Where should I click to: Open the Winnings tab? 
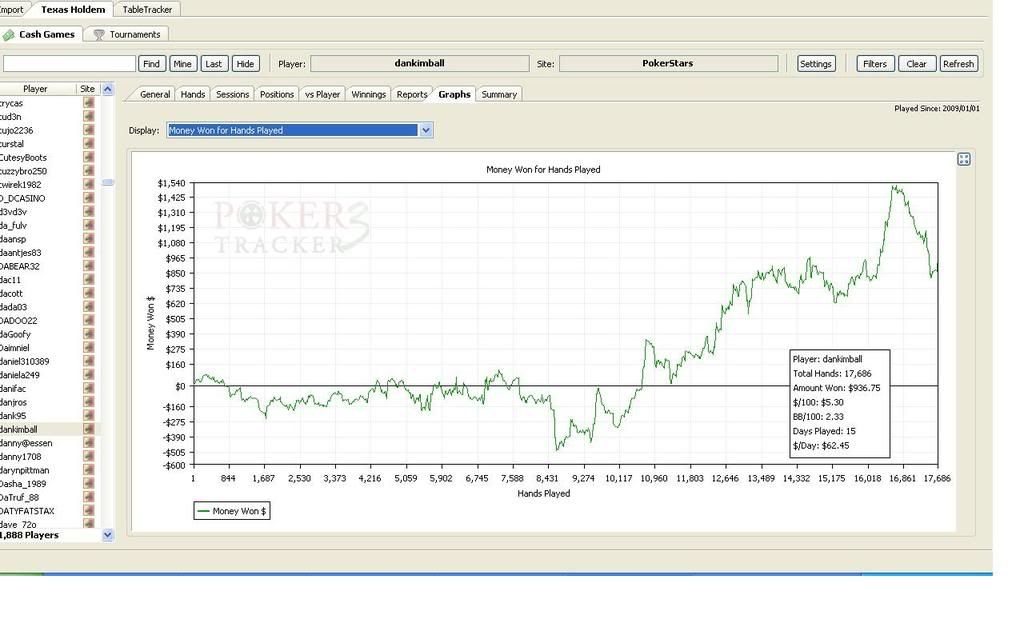[x=368, y=94]
